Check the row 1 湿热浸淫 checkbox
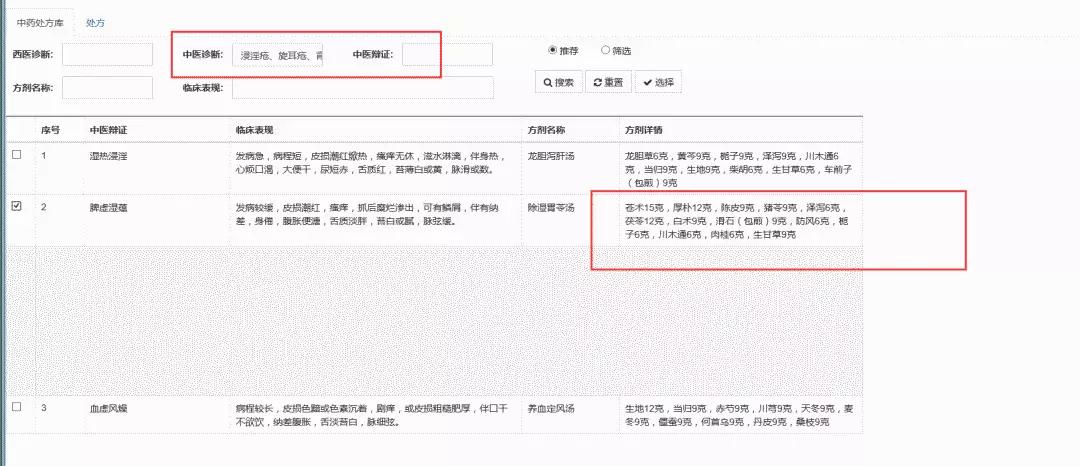The height and width of the screenshot is (466, 1080). (x=16, y=156)
